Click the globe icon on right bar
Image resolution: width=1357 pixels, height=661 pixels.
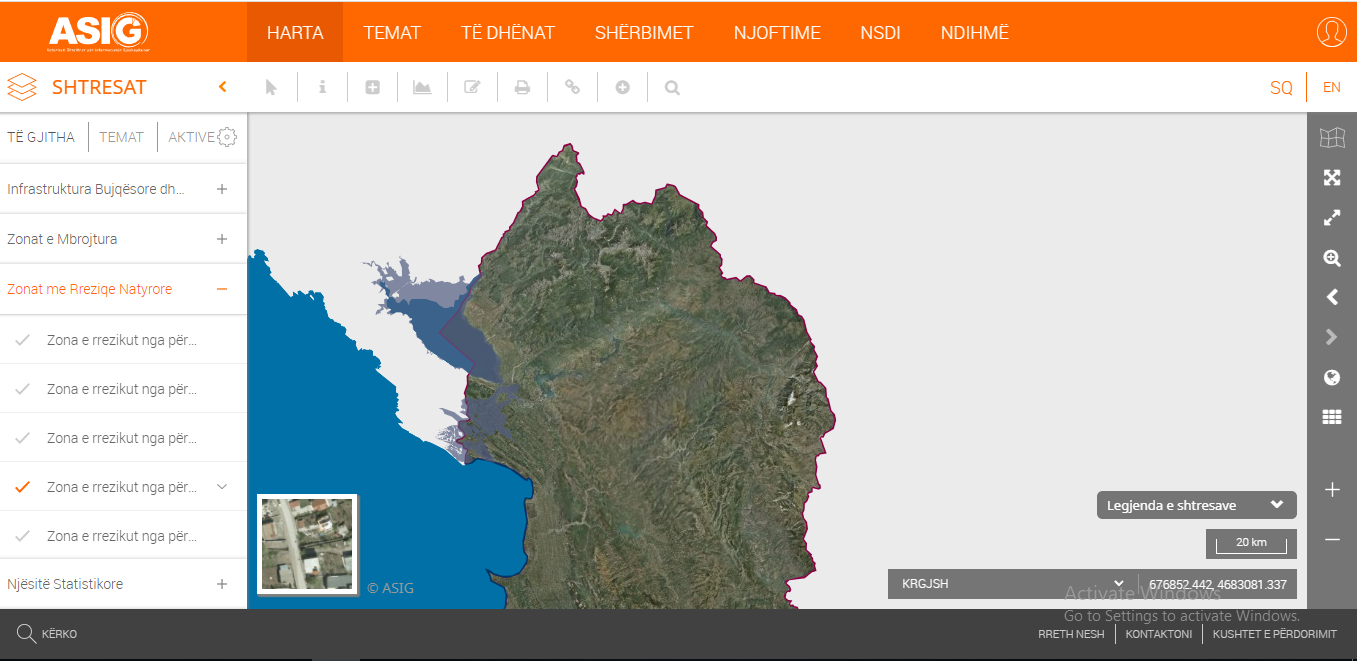coord(1332,377)
